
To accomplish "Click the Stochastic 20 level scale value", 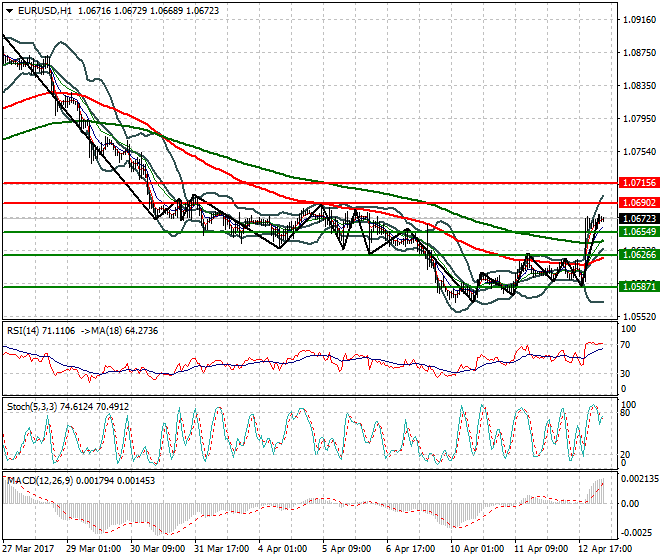I will point(625,454).
